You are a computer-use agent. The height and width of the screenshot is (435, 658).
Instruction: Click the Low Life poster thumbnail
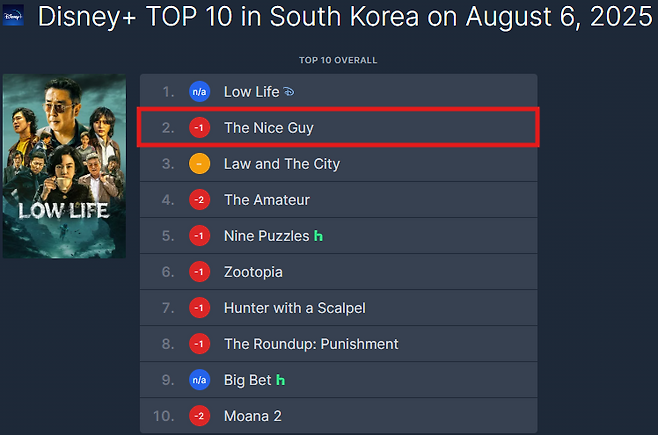(65, 165)
